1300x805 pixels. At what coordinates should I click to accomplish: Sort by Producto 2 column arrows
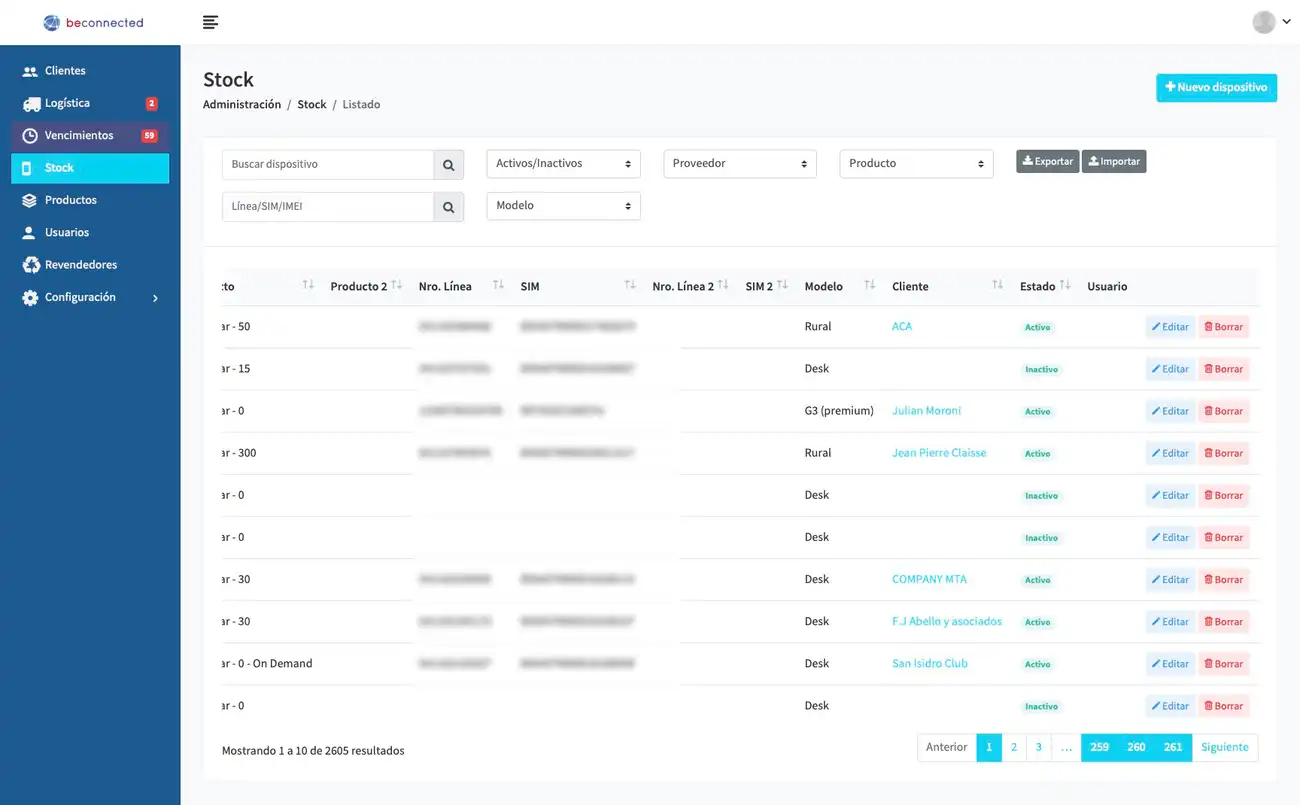tap(397, 285)
